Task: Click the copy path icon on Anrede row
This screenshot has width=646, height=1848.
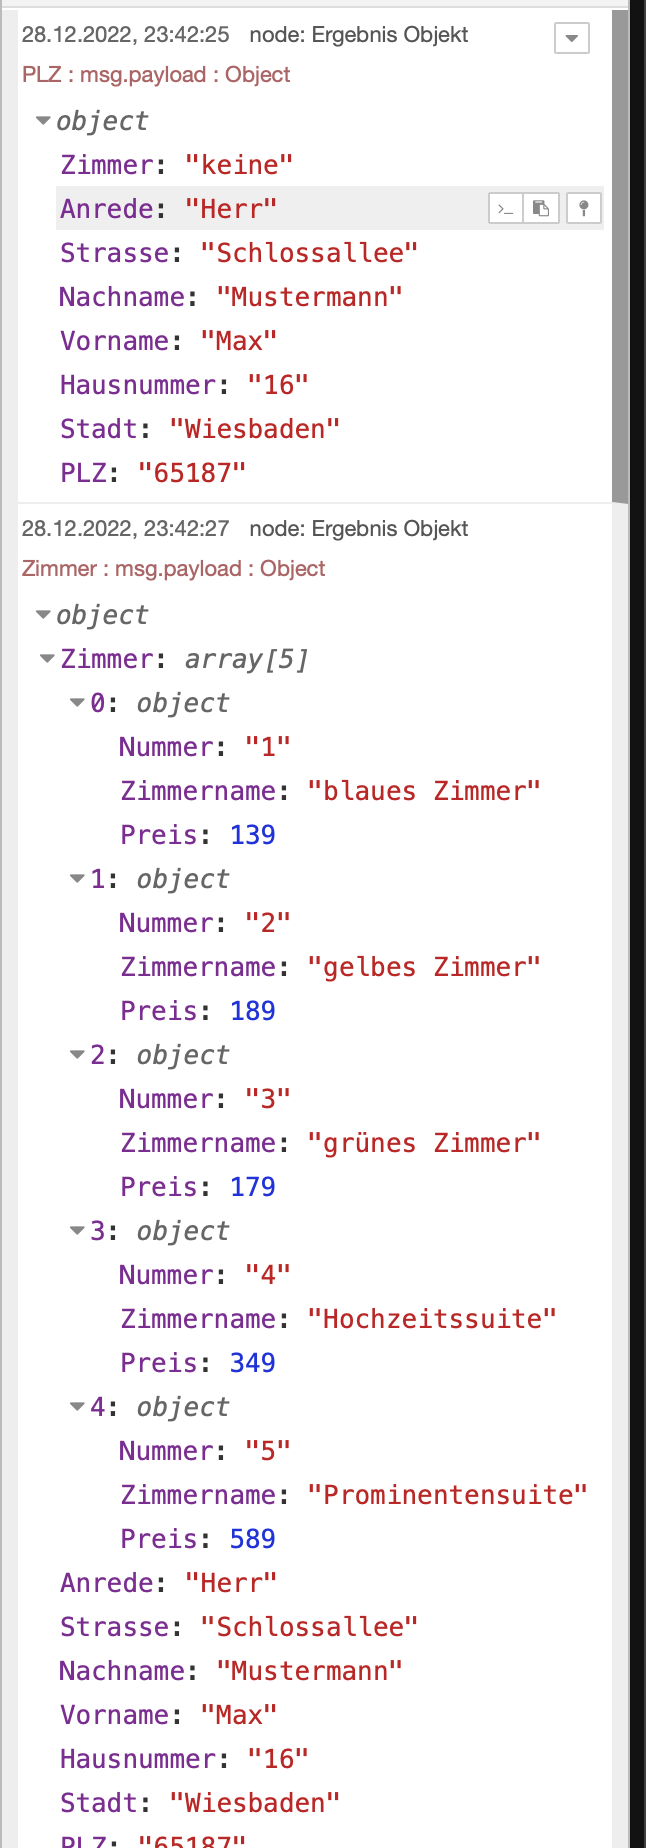Action: pyautogui.click(x=506, y=209)
